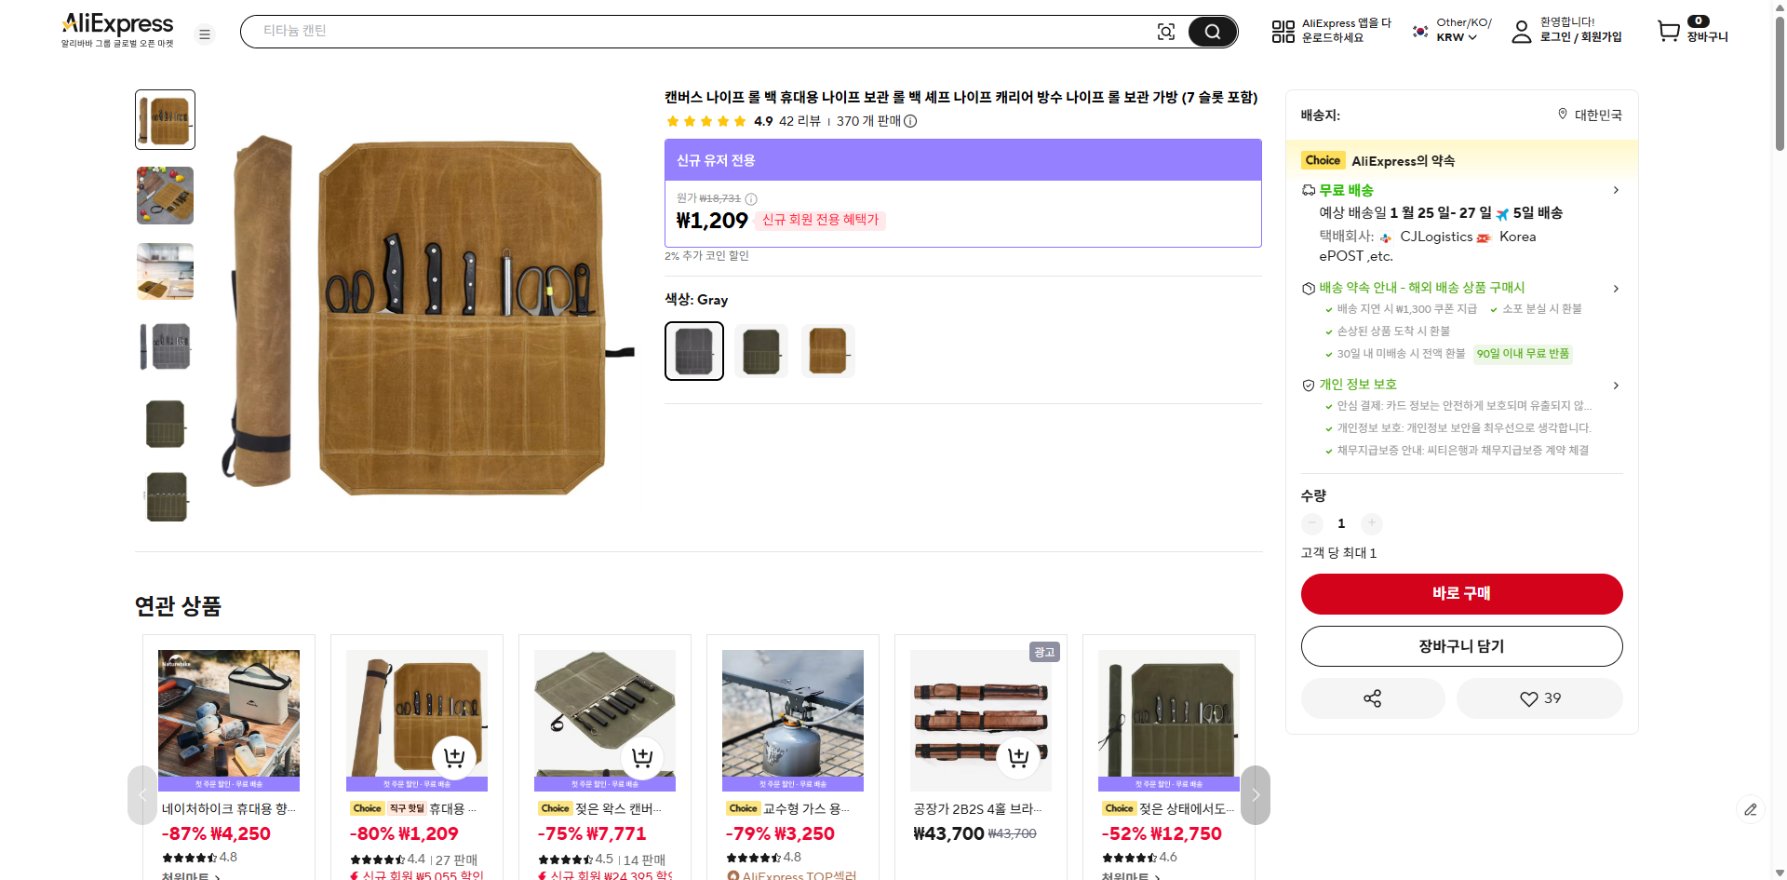This screenshot has width=1787, height=880.
Task: Add wax canvas roll to cart from card
Action: click(641, 758)
